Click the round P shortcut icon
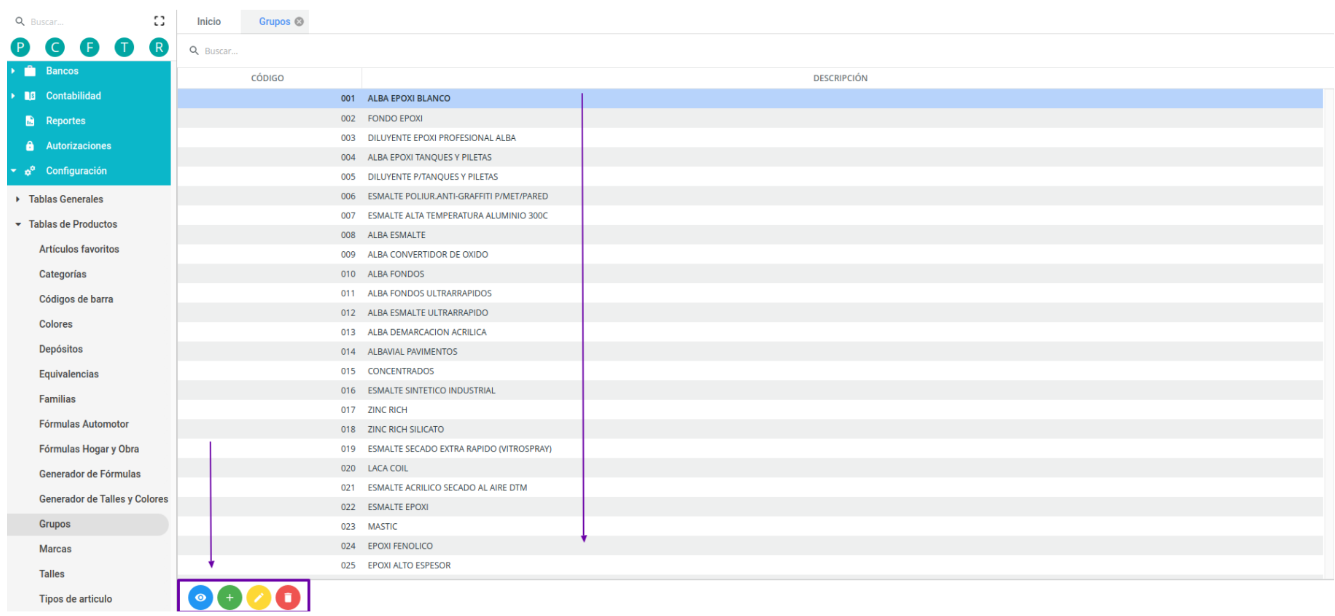This screenshot has width=1335, height=616. click(20, 47)
